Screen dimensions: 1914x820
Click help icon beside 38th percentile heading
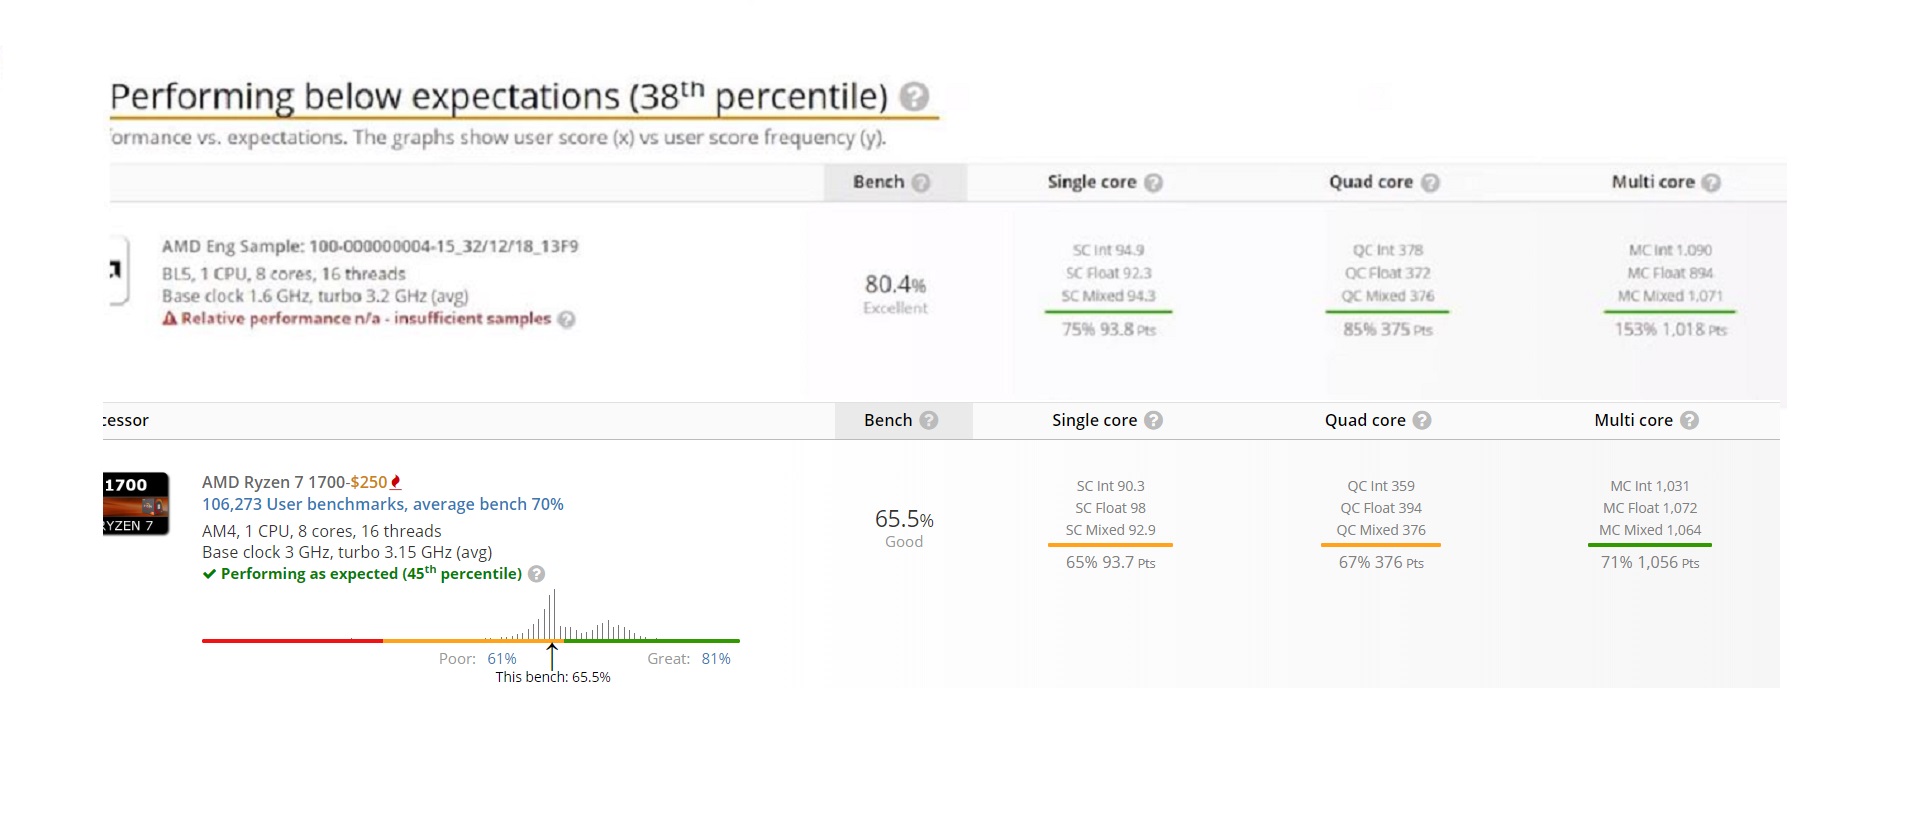(x=914, y=97)
